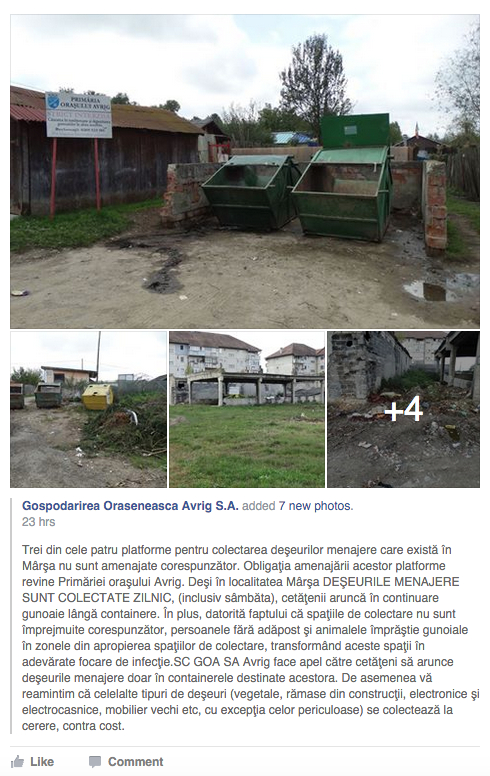
Task: Open the '23 hrs' timestamp link
Action: 39,522
